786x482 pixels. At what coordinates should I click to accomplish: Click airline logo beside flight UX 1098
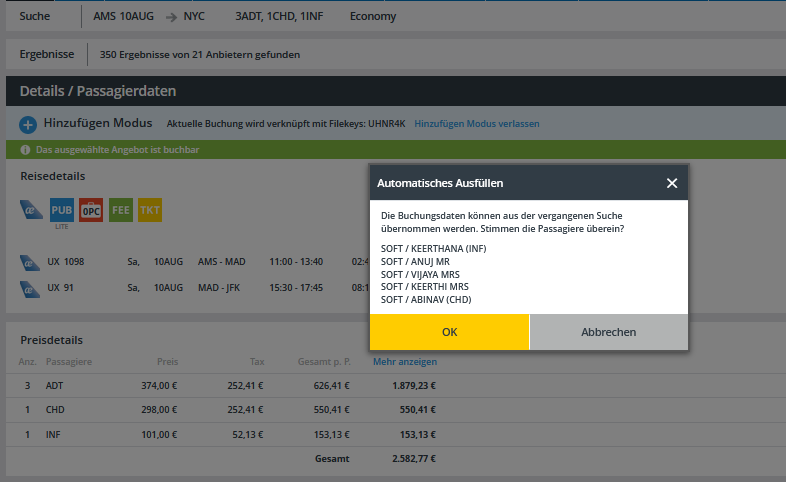pyautogui.click(x=29, y=262)
